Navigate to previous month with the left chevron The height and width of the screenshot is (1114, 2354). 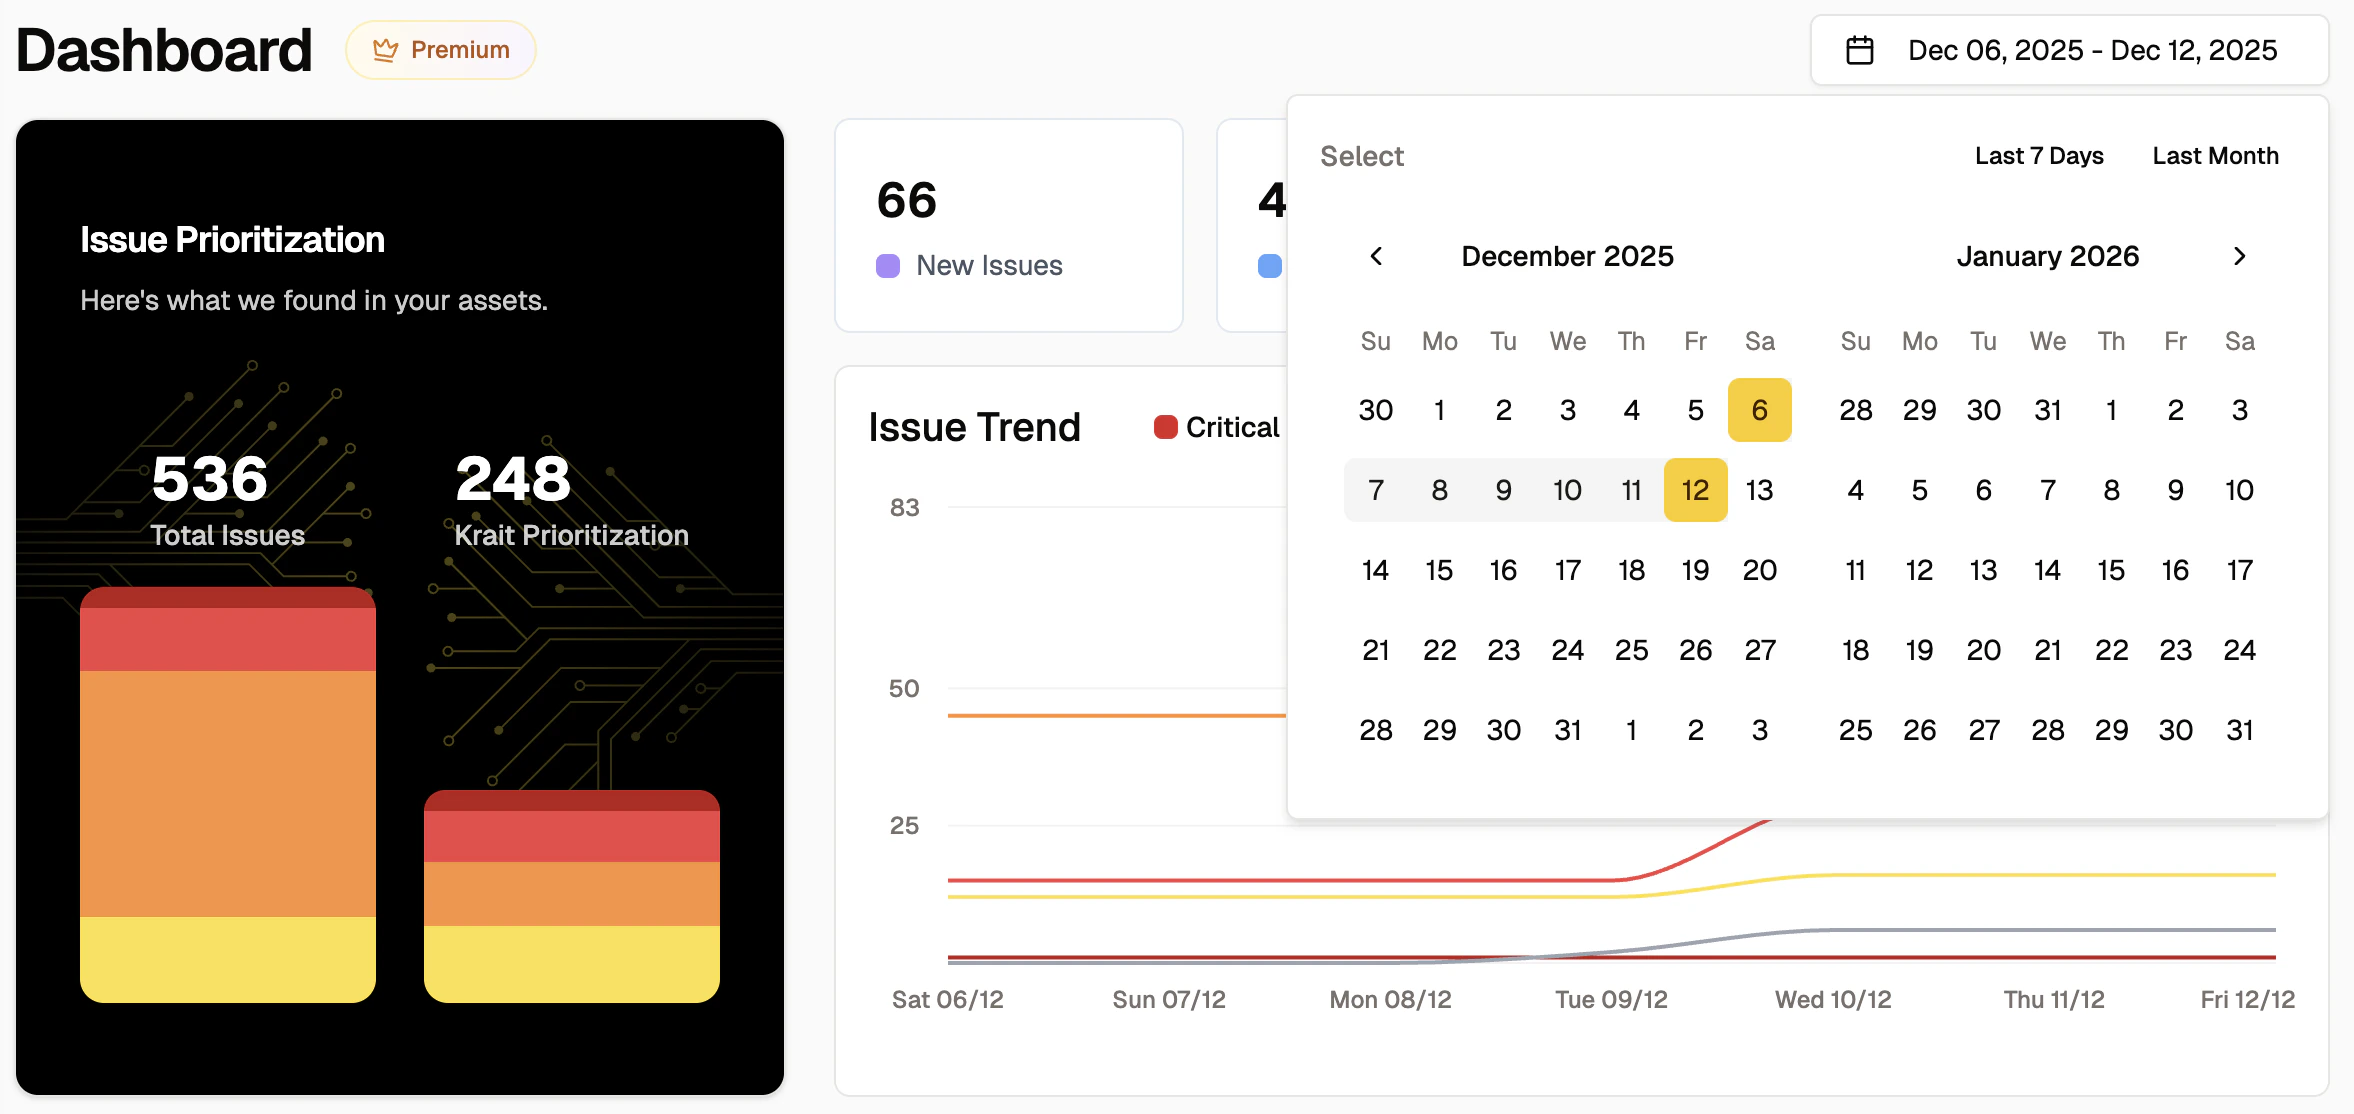tap(1377, 256)
